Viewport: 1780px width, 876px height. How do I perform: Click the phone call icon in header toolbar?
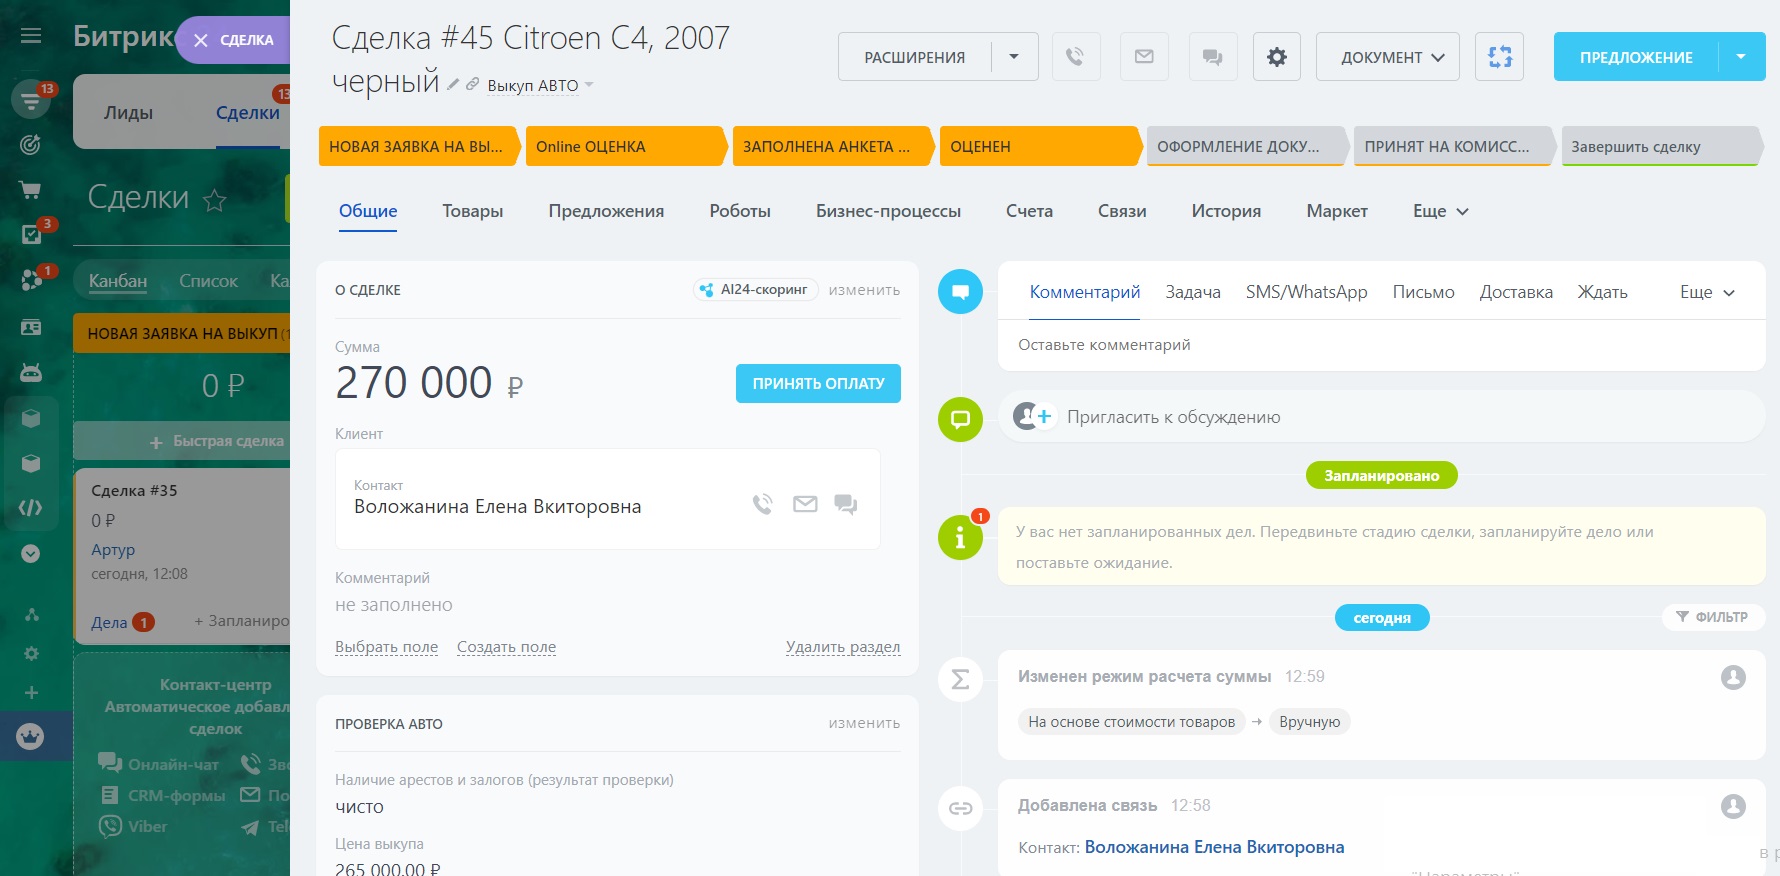[1076, 57]
